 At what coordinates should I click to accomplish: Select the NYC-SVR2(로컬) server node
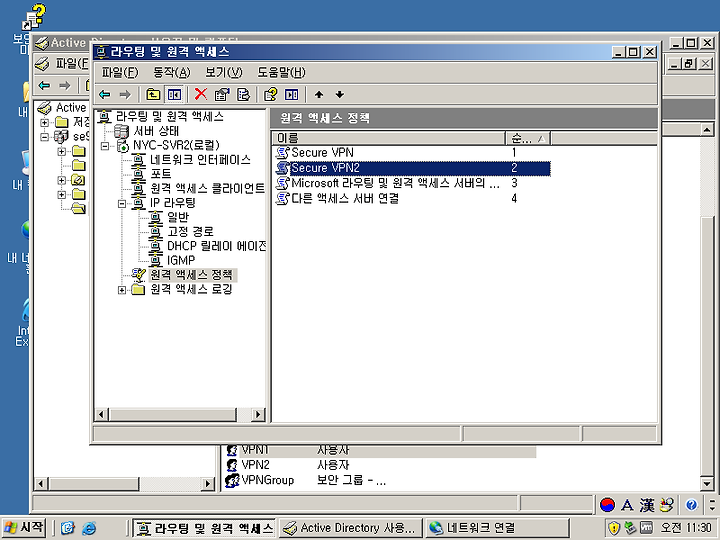tap(169, 146)
